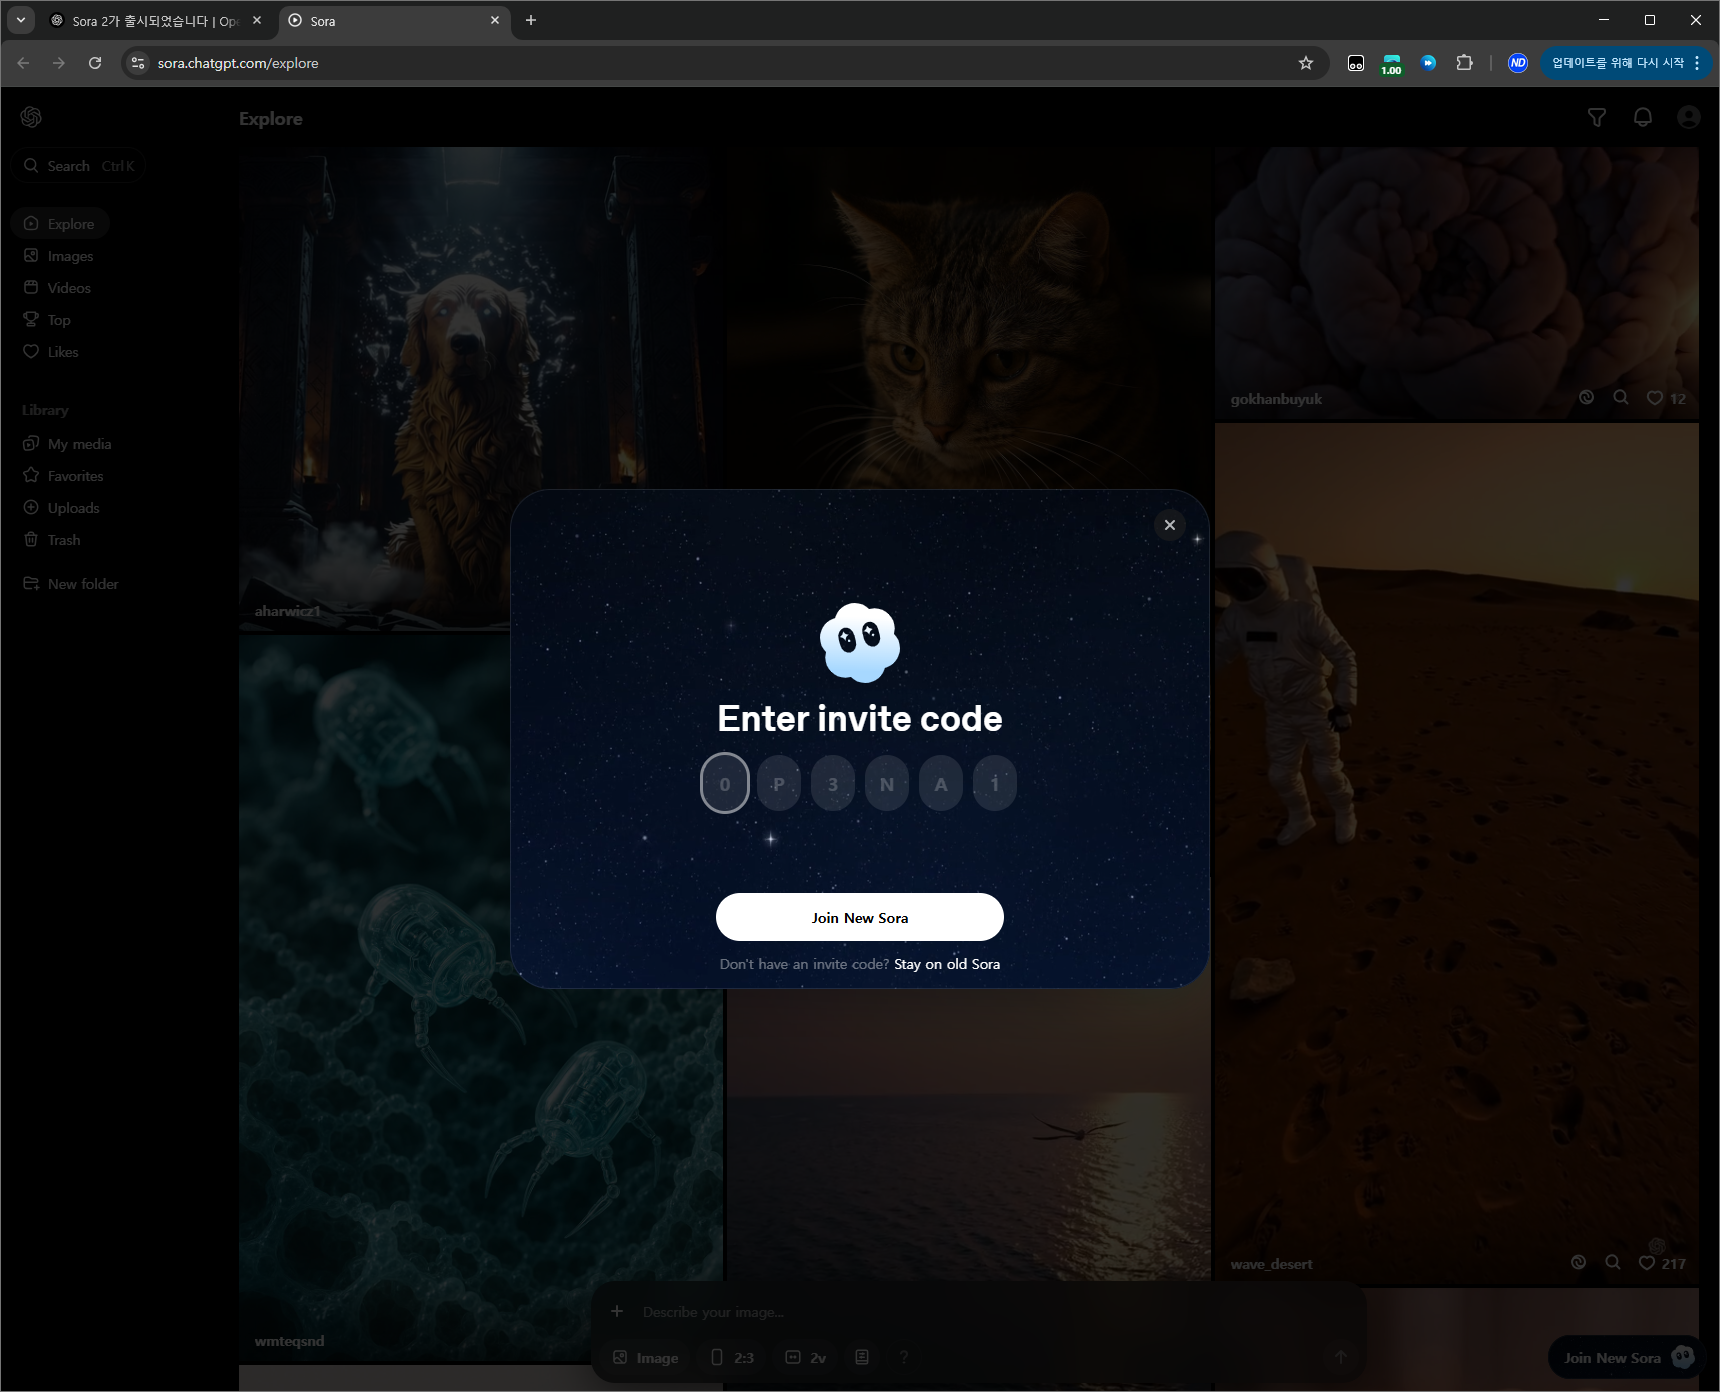Open the tab search dropdown arrow
This screenshot has height=1392, width=1720.
pos(20,20)
